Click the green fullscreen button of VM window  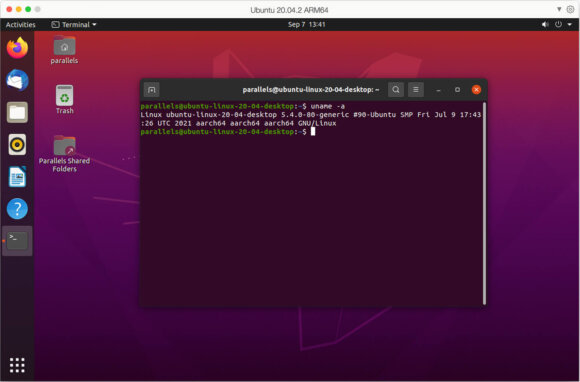click(x=28, y=9)
